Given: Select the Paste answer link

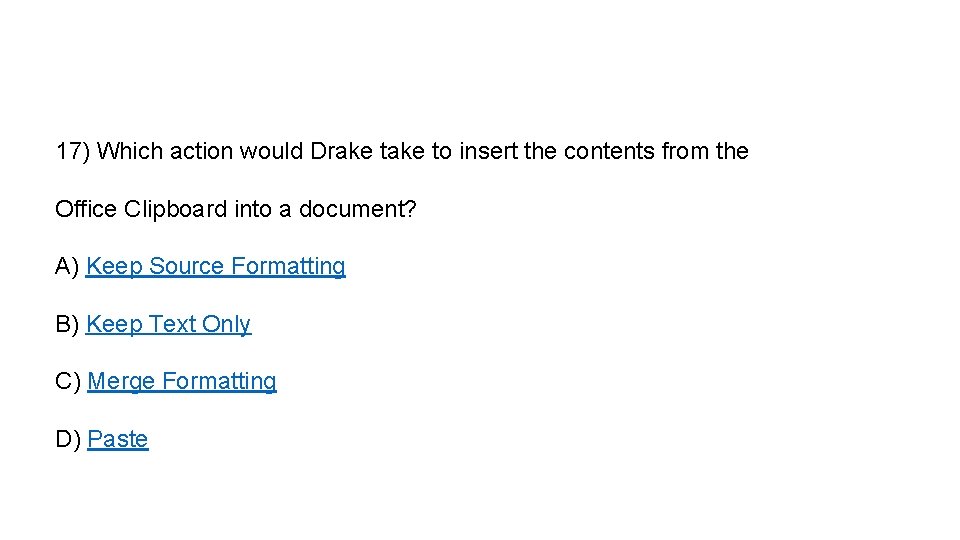Looking at the screenshot, I should pos(118,439).
